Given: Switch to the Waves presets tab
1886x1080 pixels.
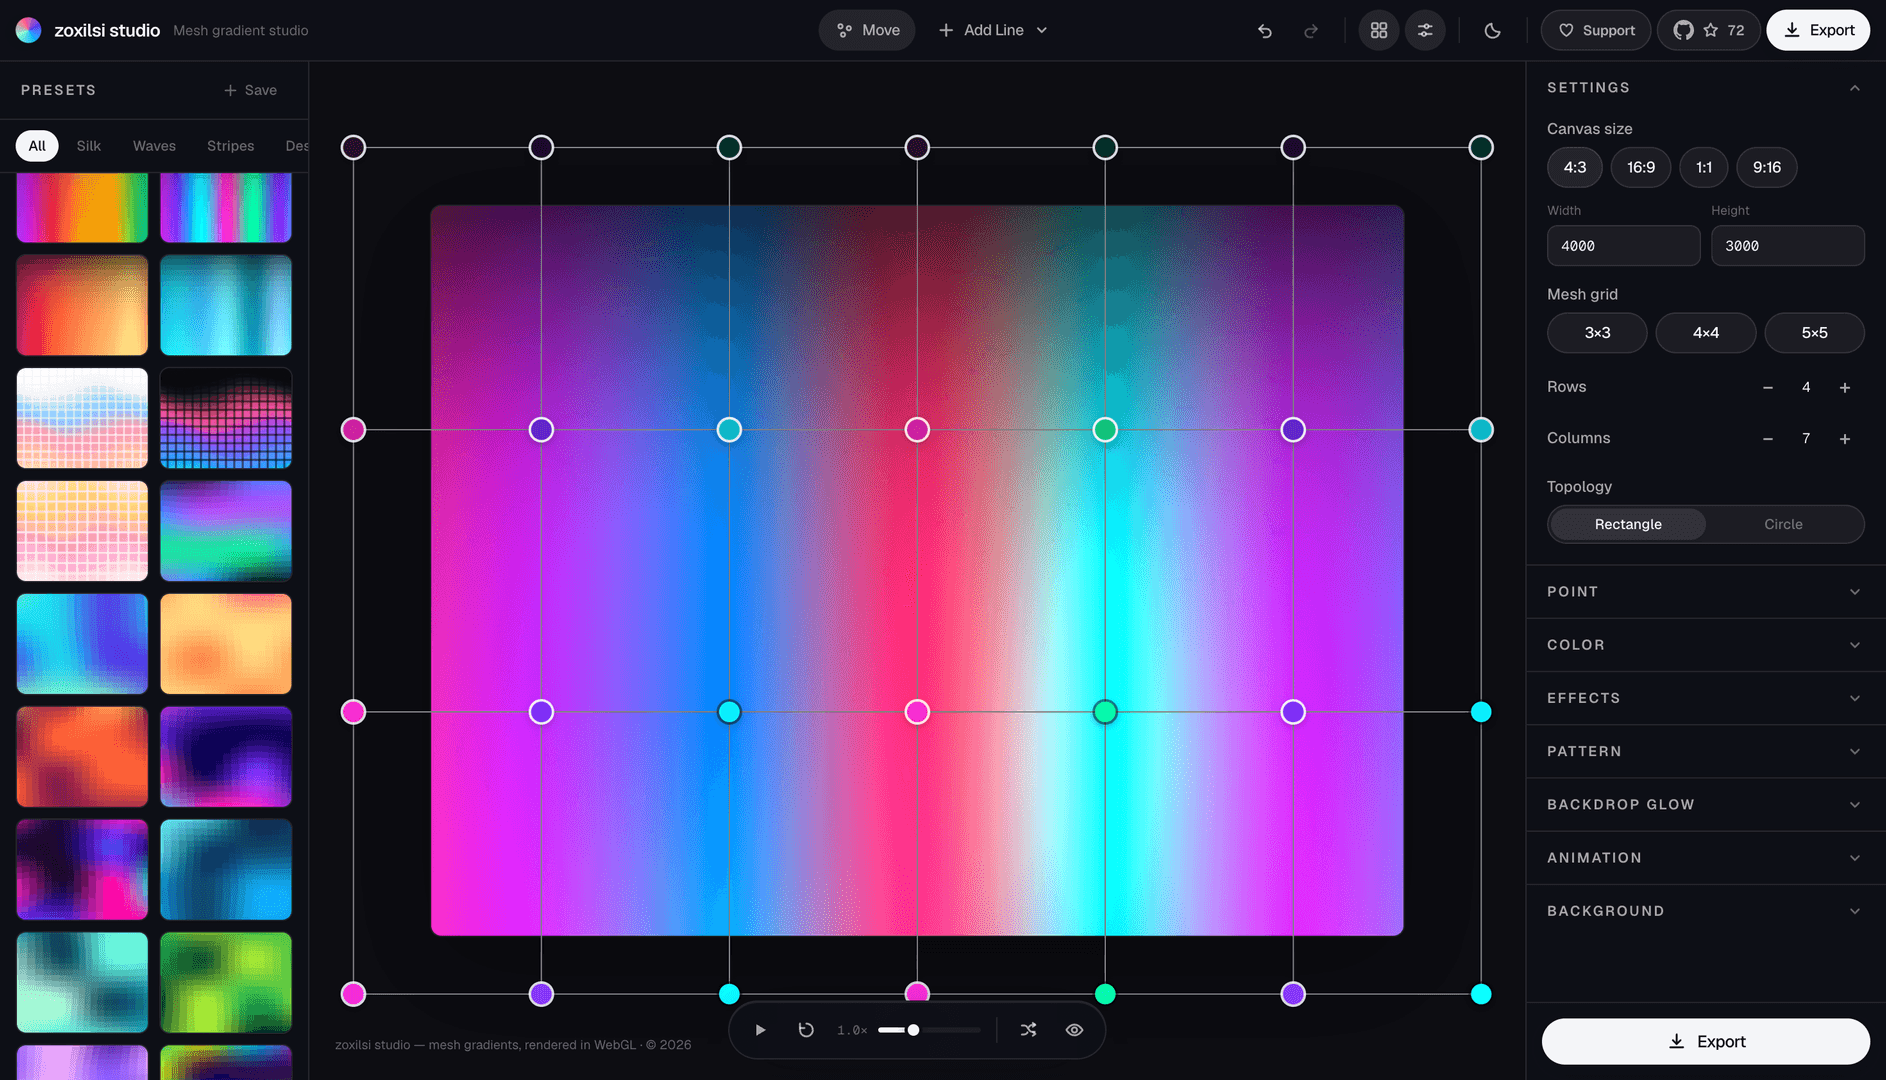Looking at the screenshot, I should click(x=154, y=146).
